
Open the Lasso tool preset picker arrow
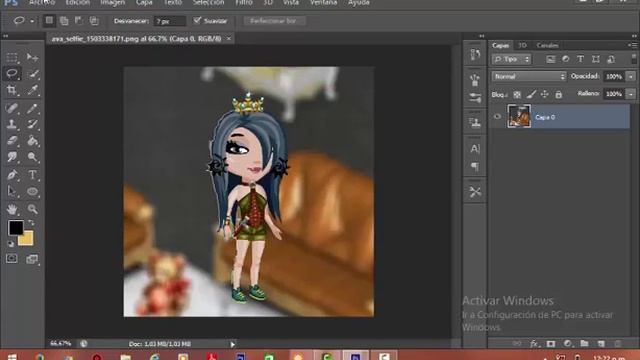32,21
